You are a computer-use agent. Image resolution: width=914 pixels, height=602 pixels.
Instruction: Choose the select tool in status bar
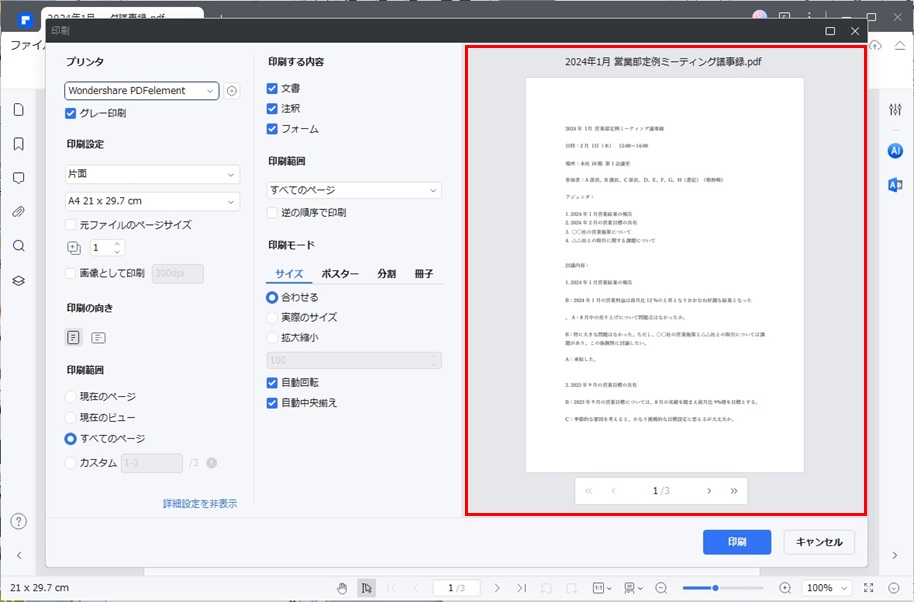click(367, 588)
